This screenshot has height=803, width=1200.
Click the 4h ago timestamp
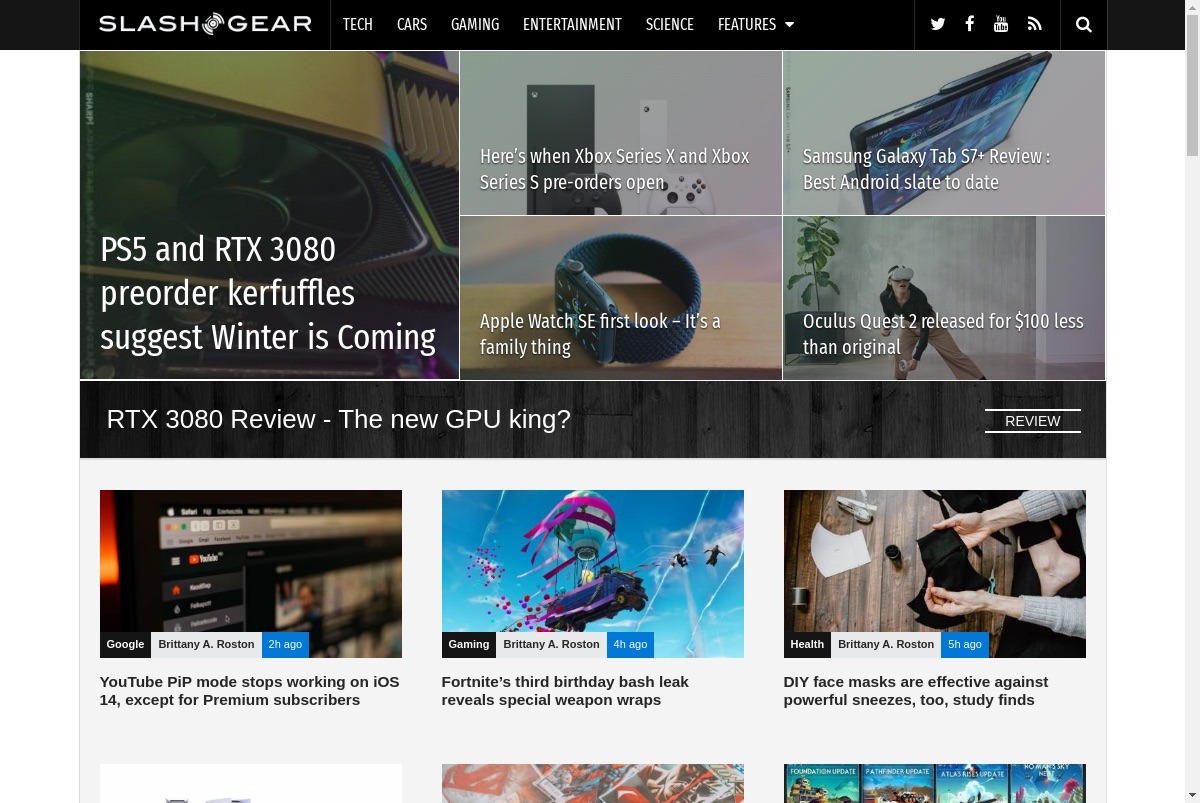[630, 644]
